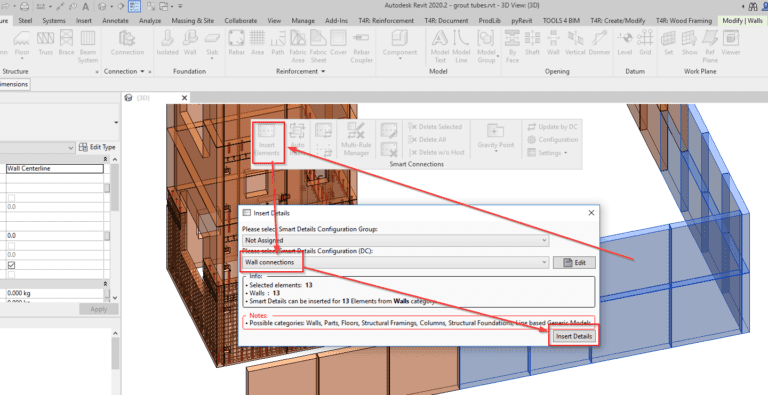Click the Set work plane tool
Viewport: 768px width, 395px height.
click(669, 43)
